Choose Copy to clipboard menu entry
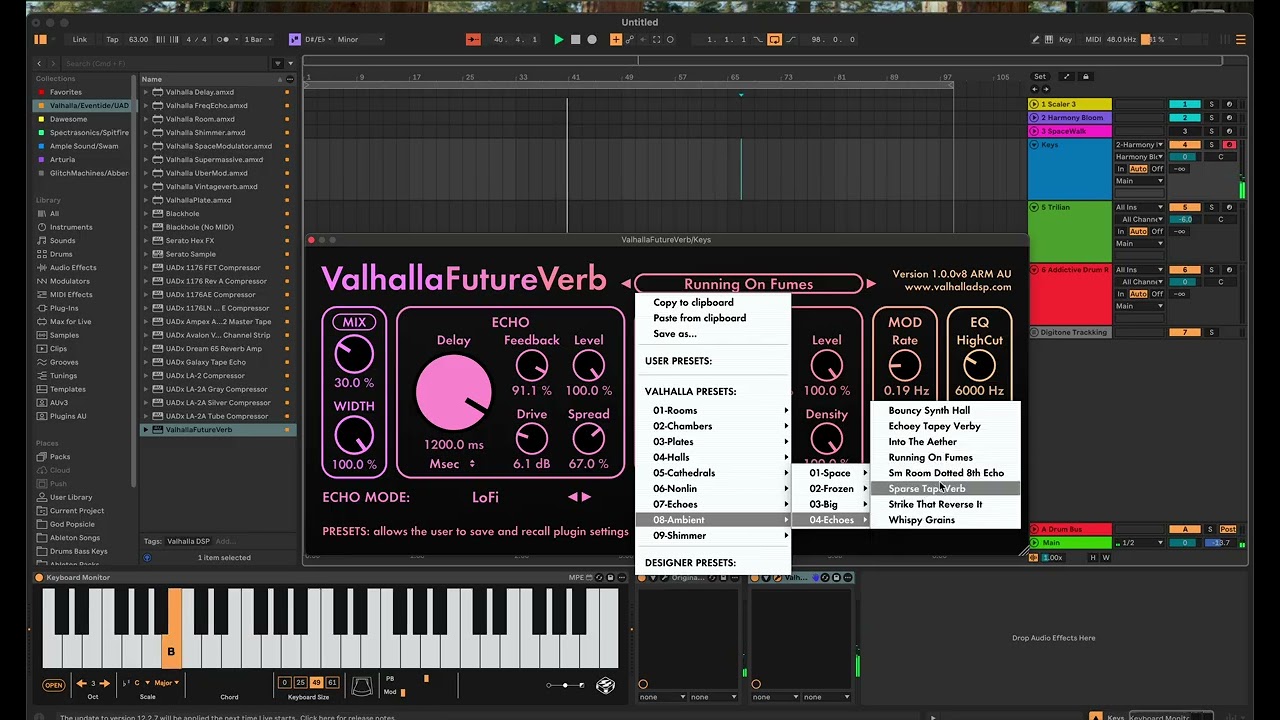 click(693, 302)
